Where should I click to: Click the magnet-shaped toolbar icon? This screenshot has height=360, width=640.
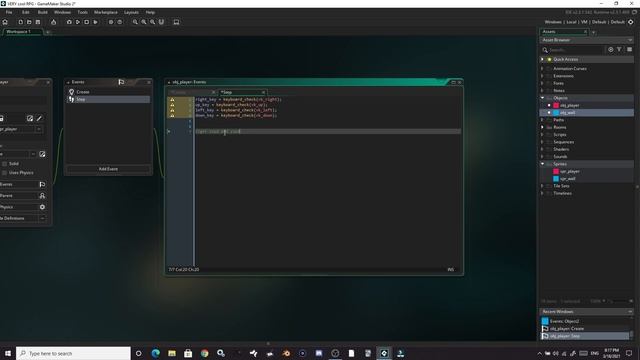coord(161,22)
